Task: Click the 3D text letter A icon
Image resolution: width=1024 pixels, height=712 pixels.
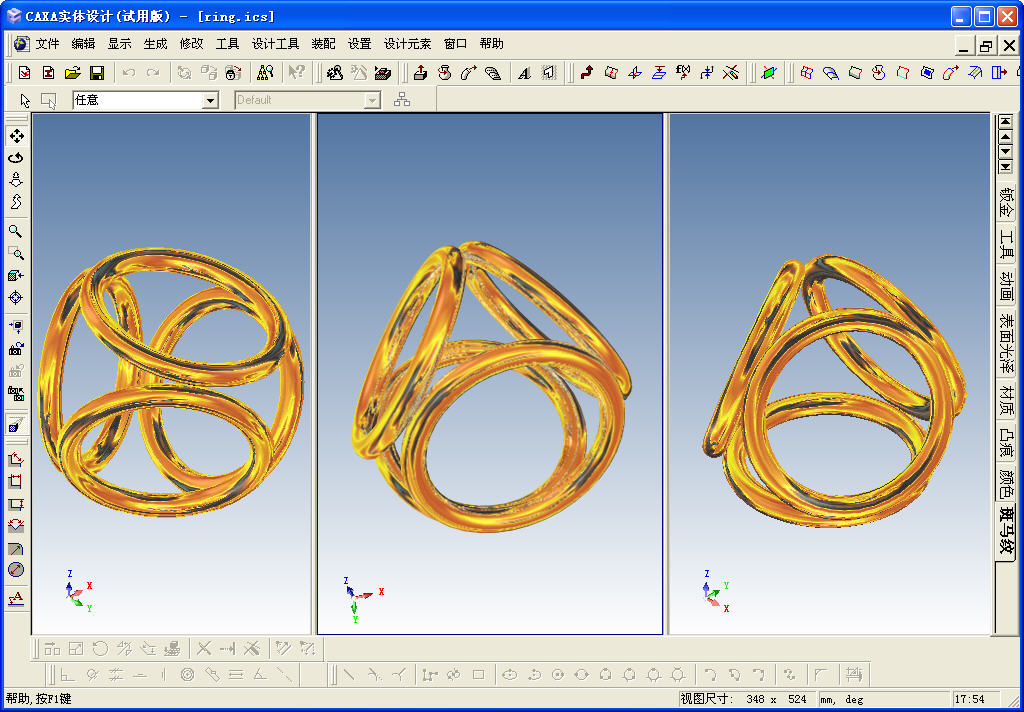Action: click(524, 73)
